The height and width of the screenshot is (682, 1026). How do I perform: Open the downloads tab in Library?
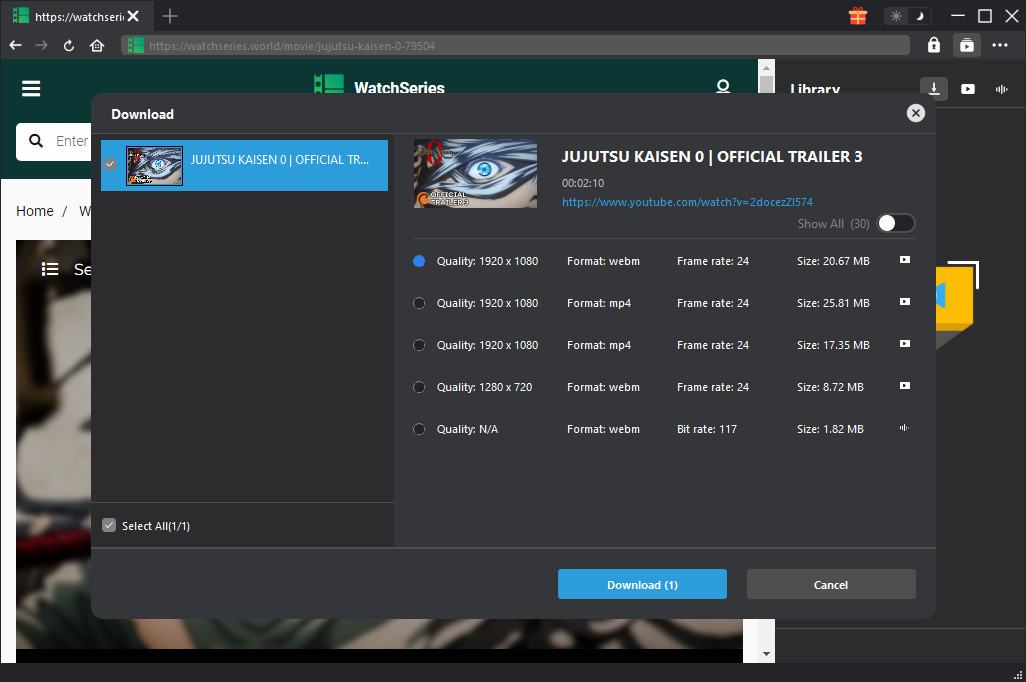tap(934, 89)
